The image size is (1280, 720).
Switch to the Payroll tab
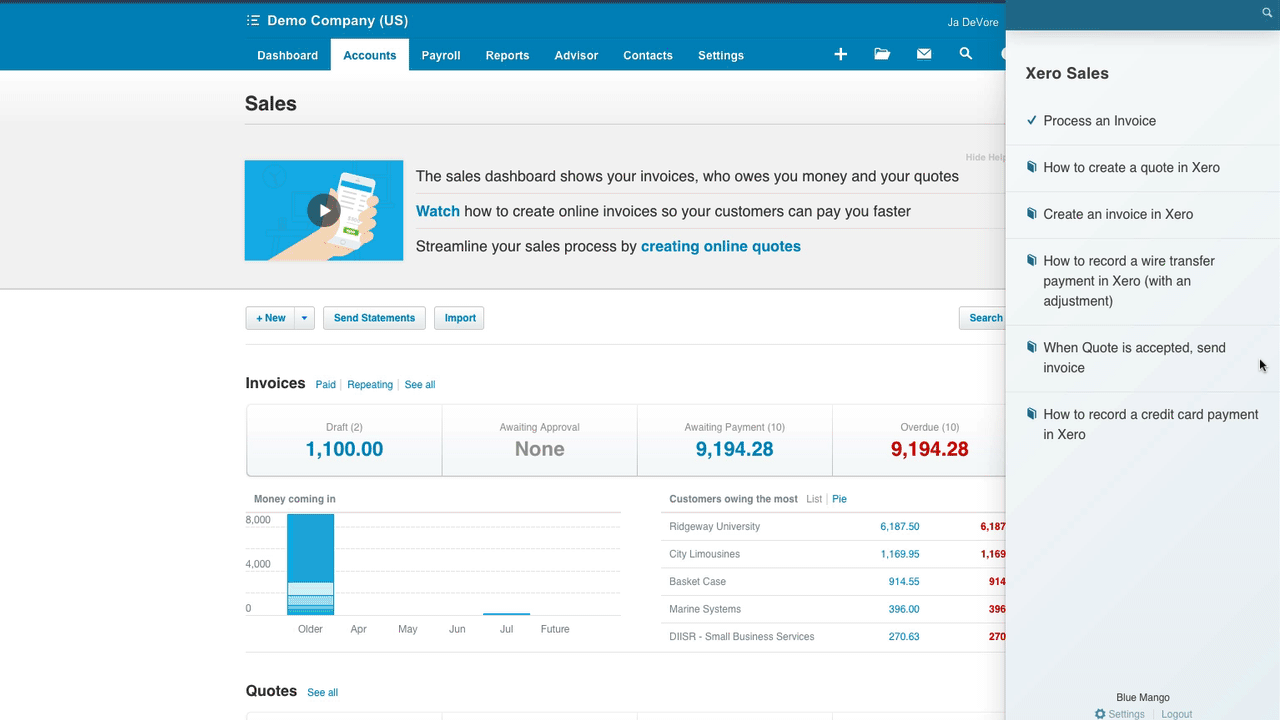pyautogui.click(x=440, y=55)
